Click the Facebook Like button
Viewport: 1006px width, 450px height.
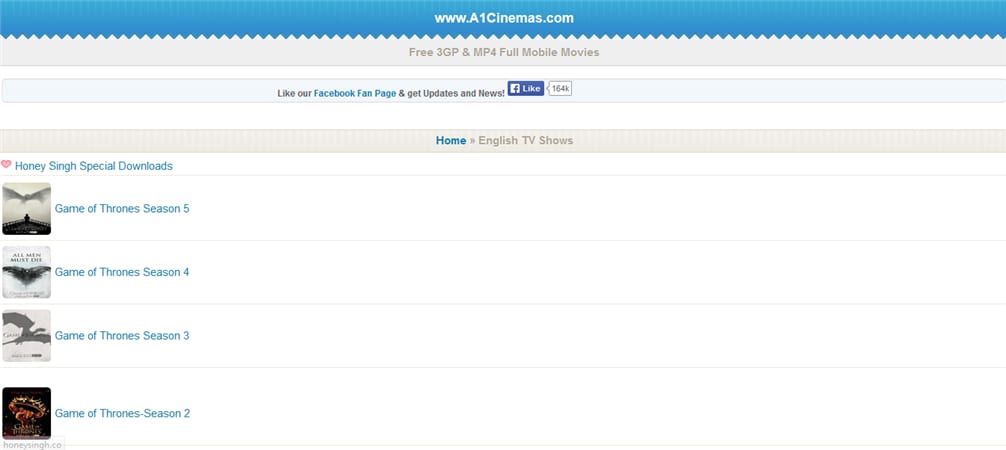tap(525, 89)
